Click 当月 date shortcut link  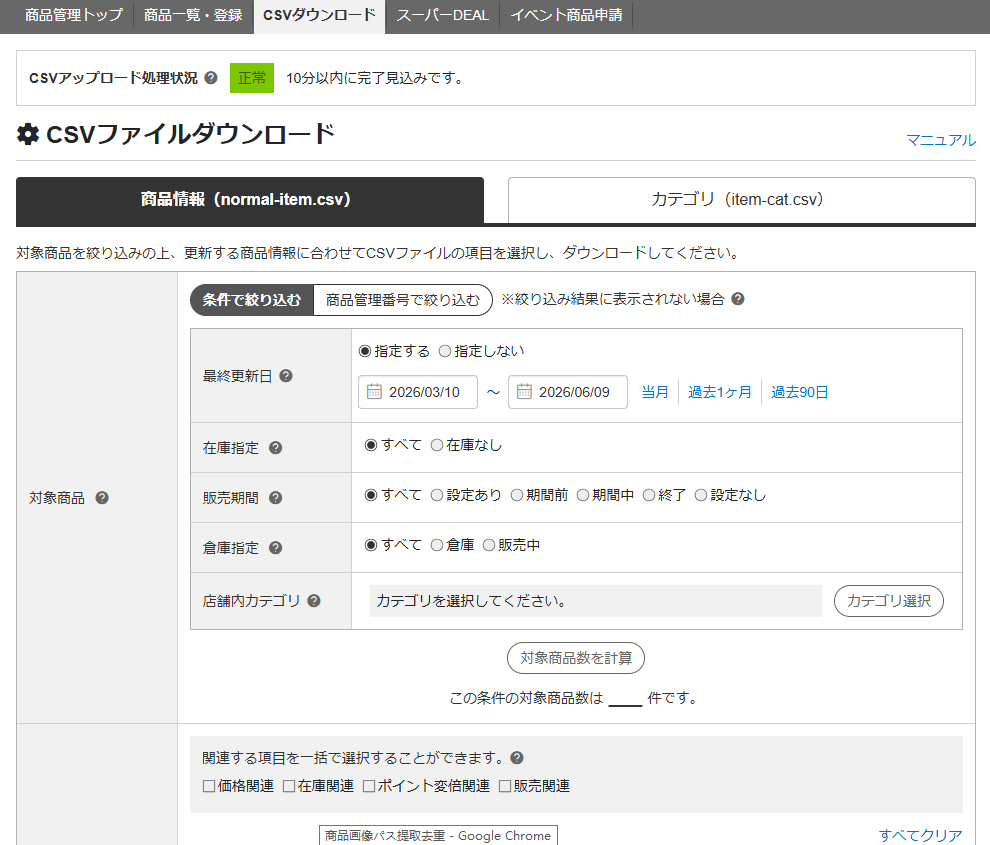click(655, 392)
